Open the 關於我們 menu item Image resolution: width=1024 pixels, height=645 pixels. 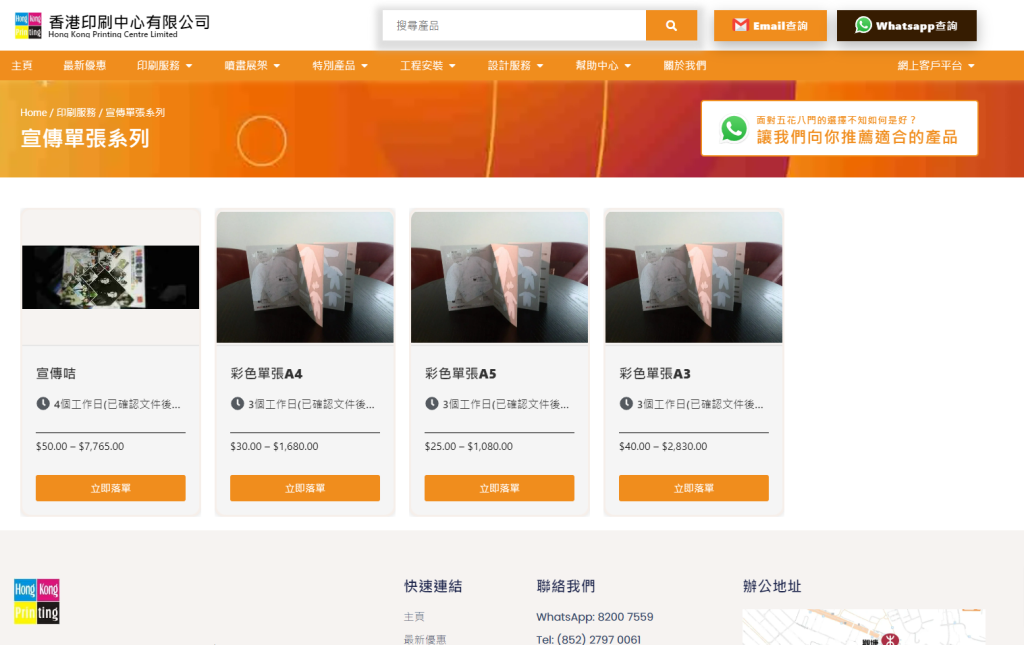(x=684, y=66)
